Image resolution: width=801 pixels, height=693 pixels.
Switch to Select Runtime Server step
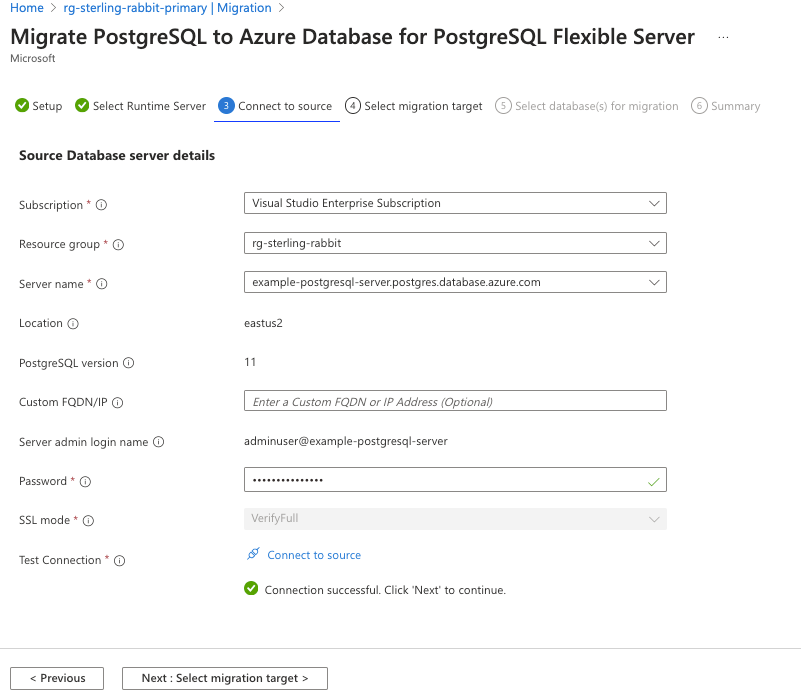(141, 106)
